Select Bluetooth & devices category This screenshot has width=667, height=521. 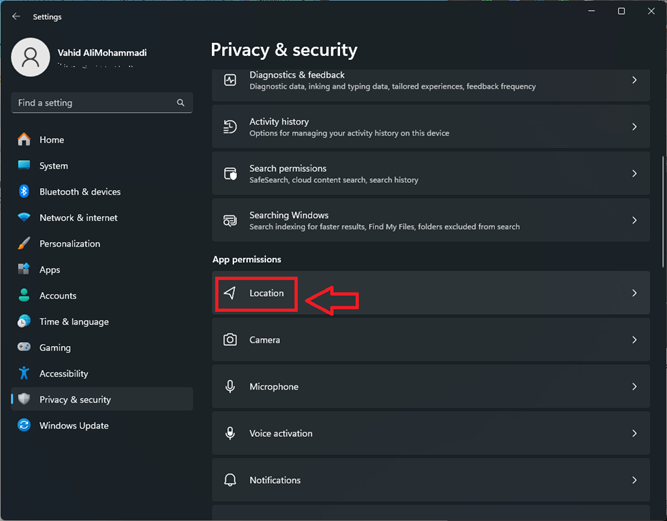[x=102, y=191]
